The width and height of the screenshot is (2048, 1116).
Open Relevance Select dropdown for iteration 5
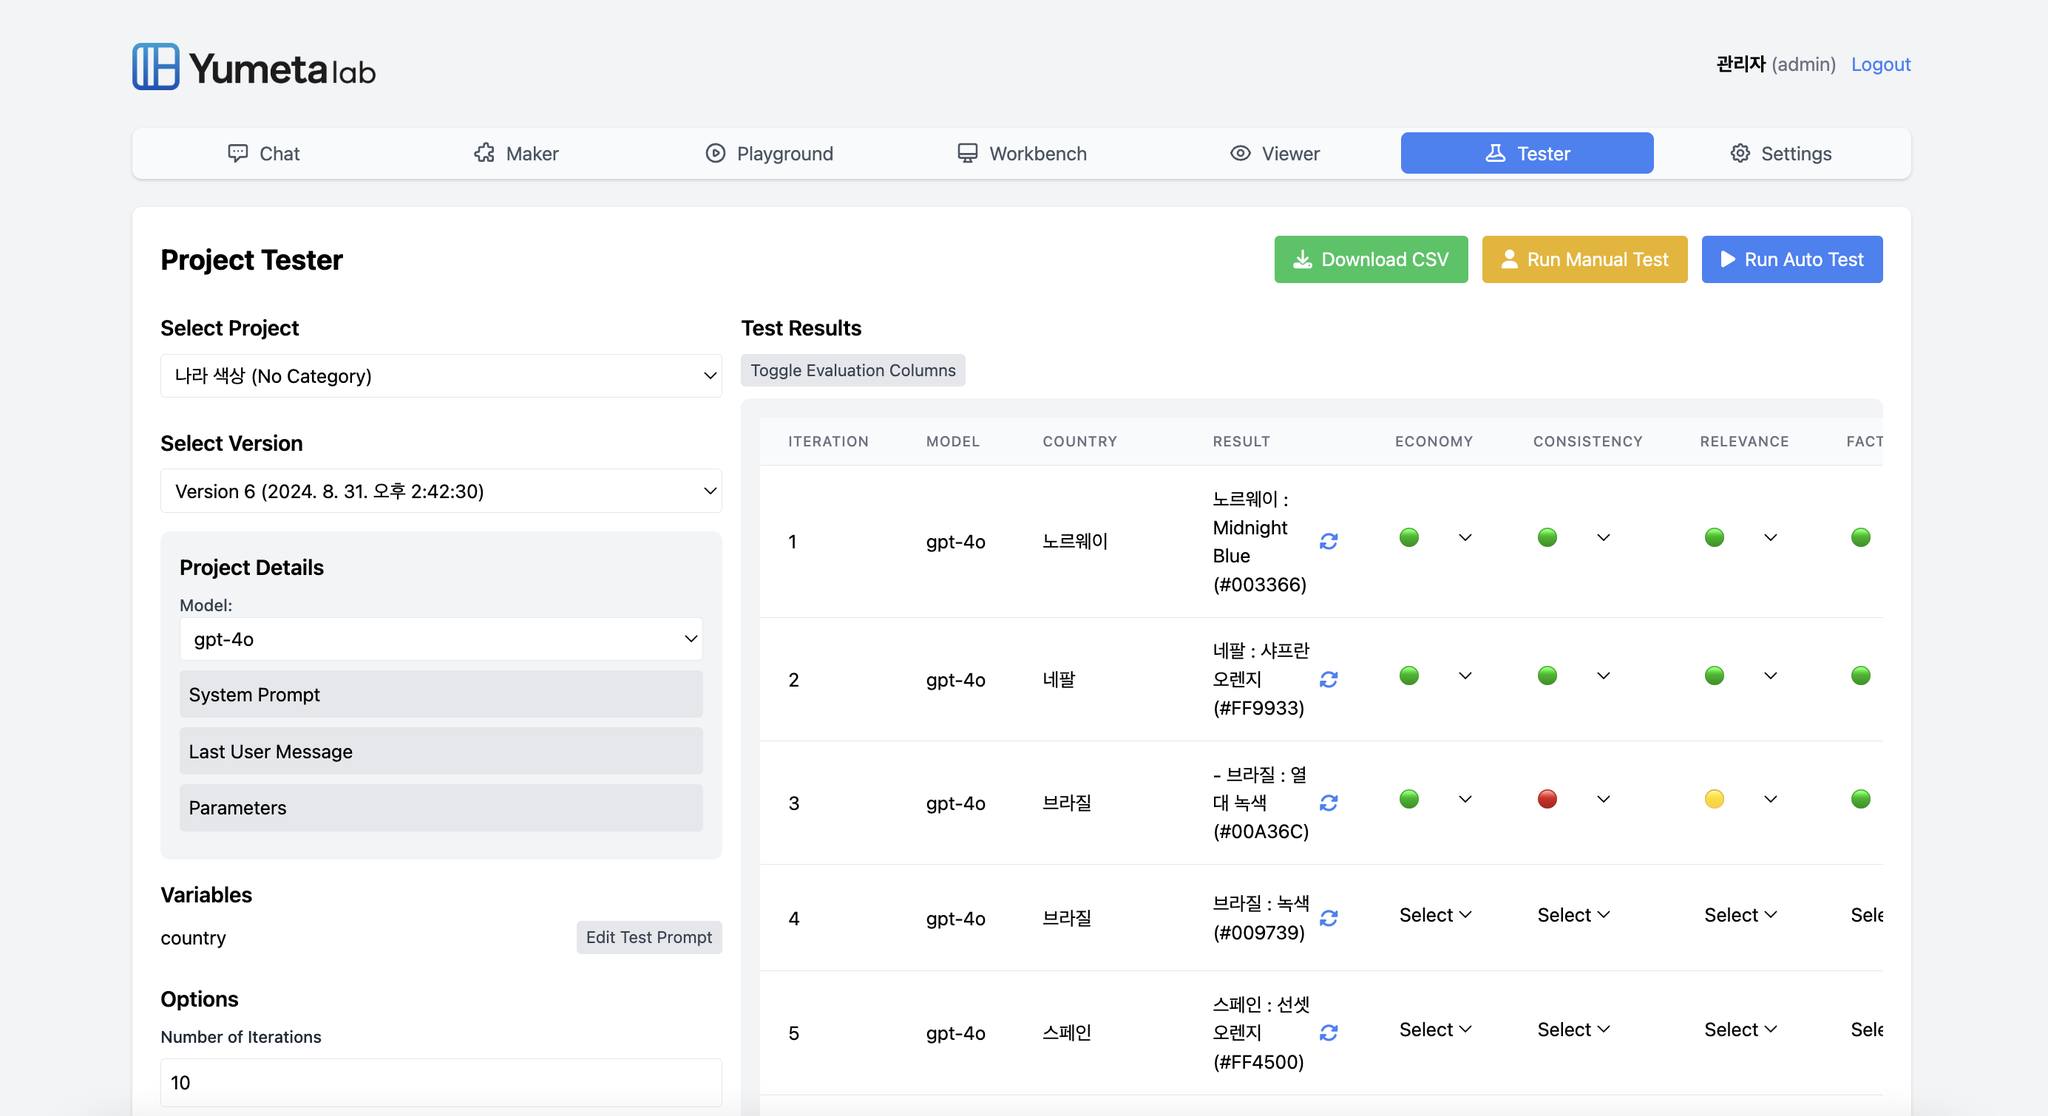click(1740, 1030)
